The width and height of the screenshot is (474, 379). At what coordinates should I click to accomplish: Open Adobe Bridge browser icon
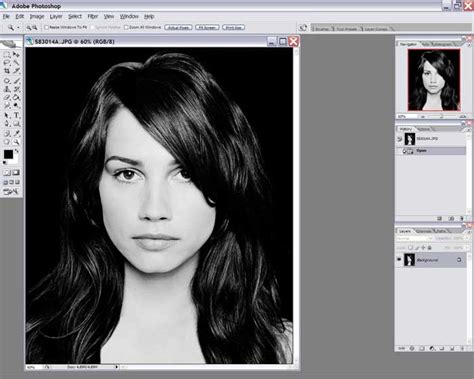tap(303, 28)
